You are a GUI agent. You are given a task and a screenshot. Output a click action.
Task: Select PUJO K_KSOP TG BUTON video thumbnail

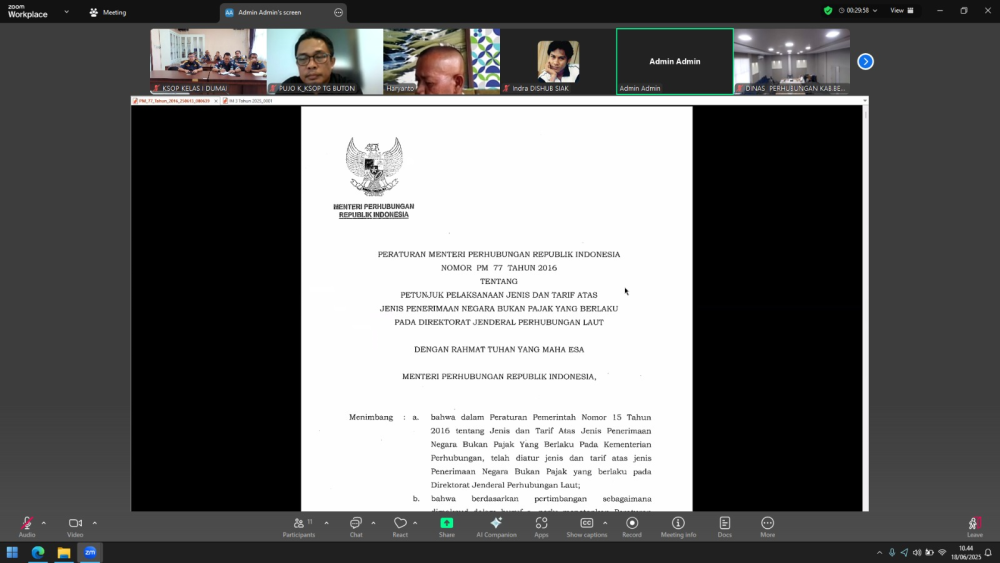tap(325, 61)
